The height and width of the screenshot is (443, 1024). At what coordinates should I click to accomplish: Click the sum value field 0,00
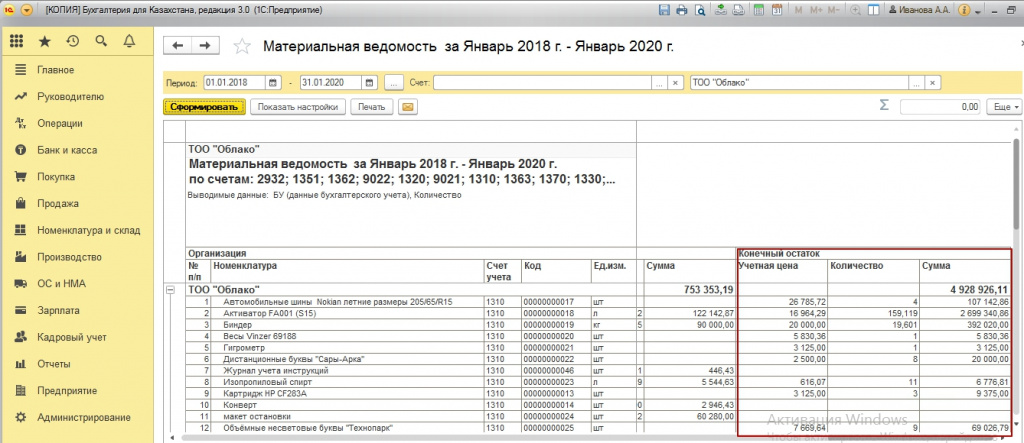(941, 107)
